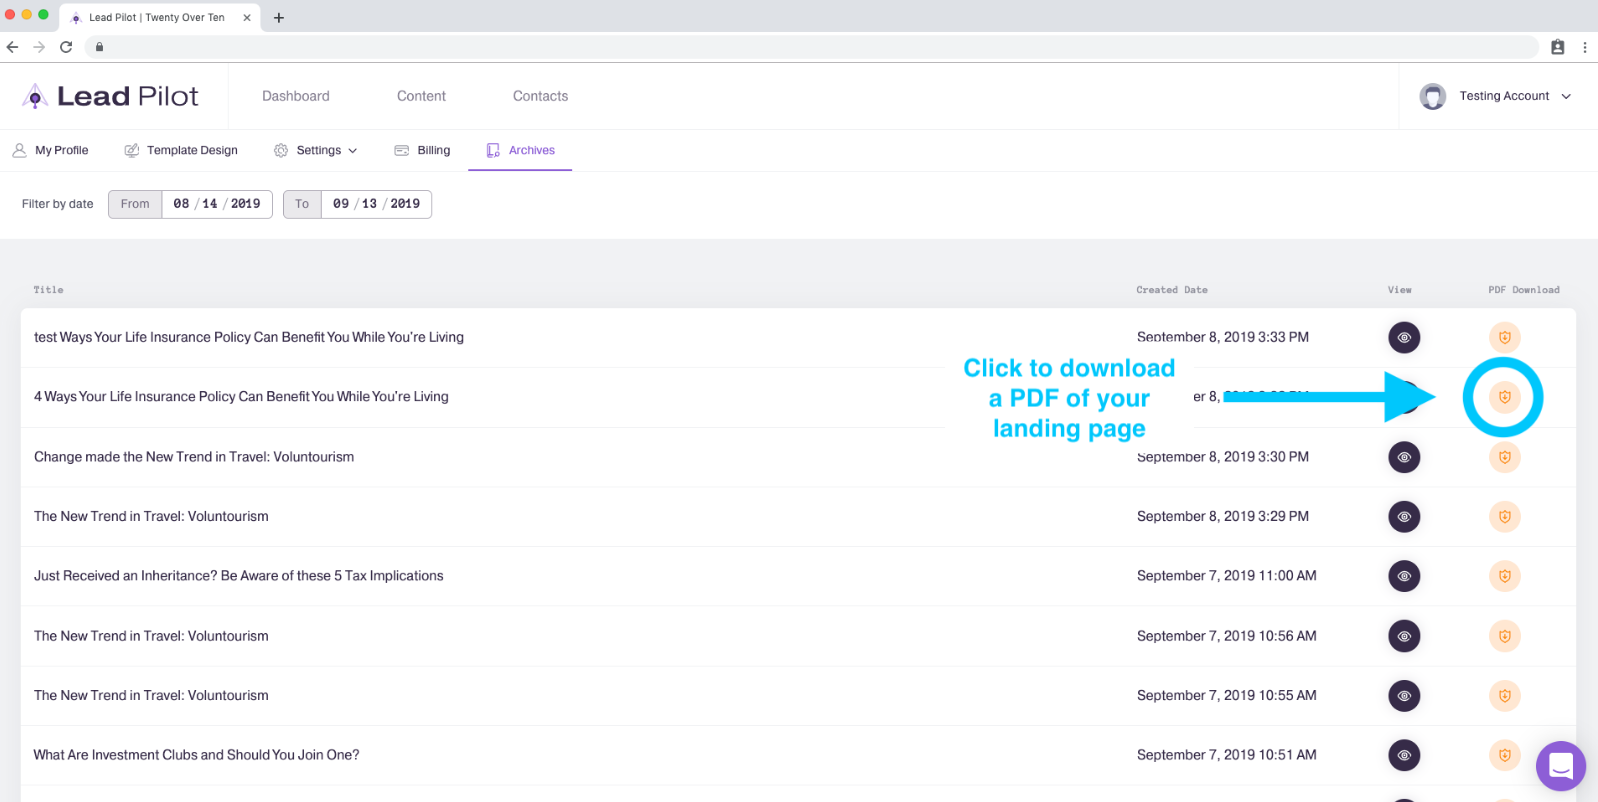The image size is (1598, 802).
Task: Download PDF for 'Change made the New Trend'
Action: point(1504,457)
